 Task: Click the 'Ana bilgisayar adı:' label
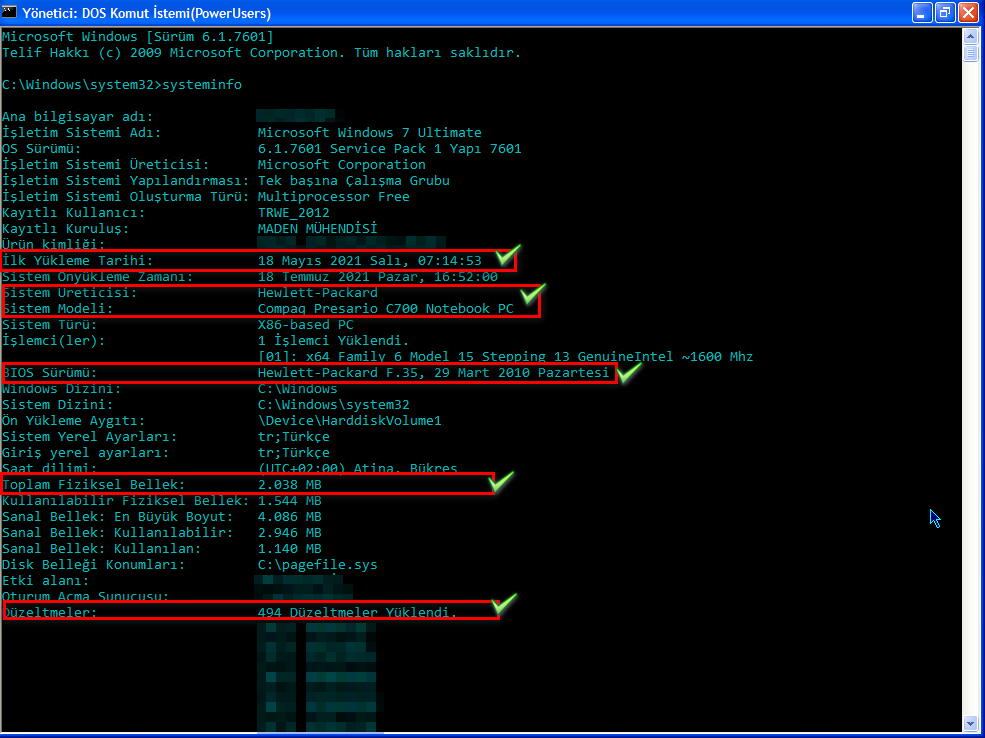[78, 117]
